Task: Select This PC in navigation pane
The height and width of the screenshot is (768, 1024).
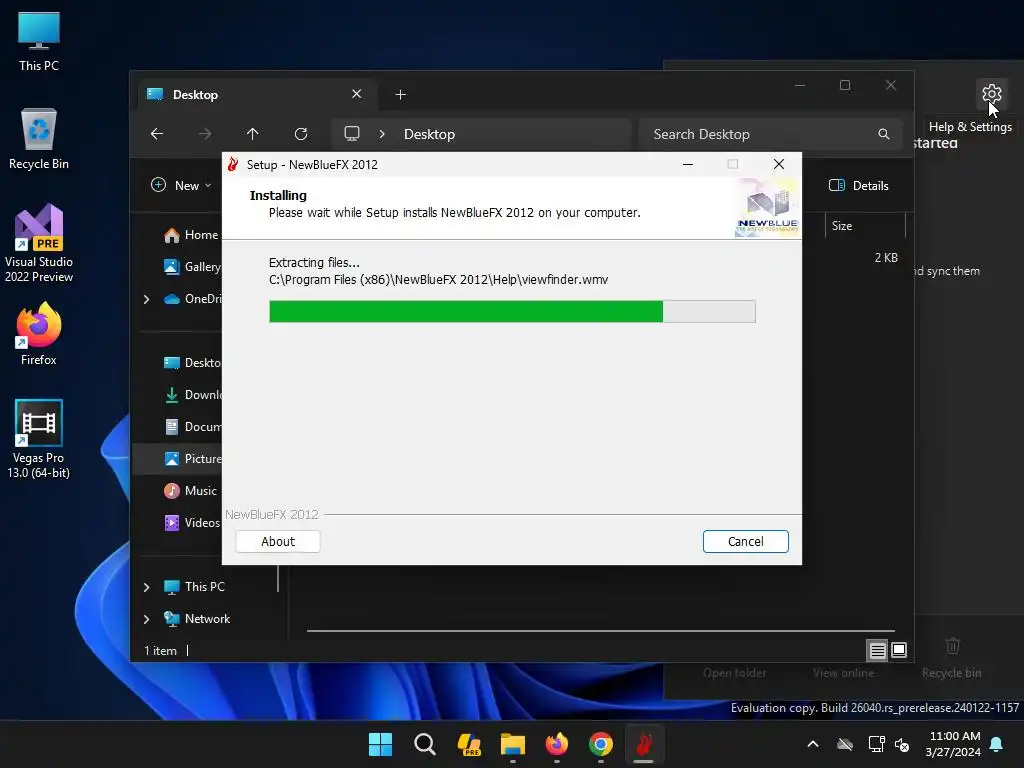Action: click(x=195, y=587)
